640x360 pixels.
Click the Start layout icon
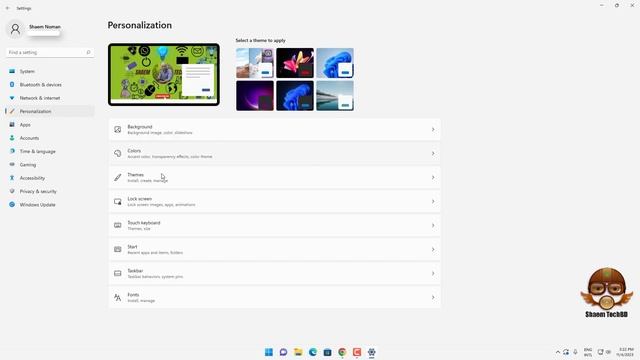(x=118, y=249)
